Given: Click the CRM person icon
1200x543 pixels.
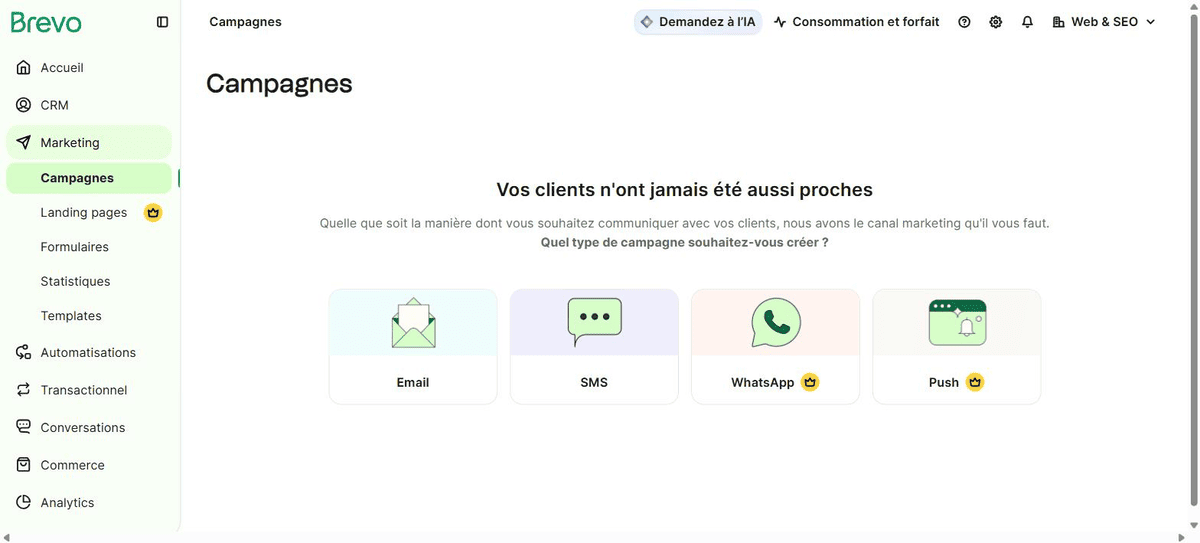Looking at the screenshot, I should coord(24,105).
